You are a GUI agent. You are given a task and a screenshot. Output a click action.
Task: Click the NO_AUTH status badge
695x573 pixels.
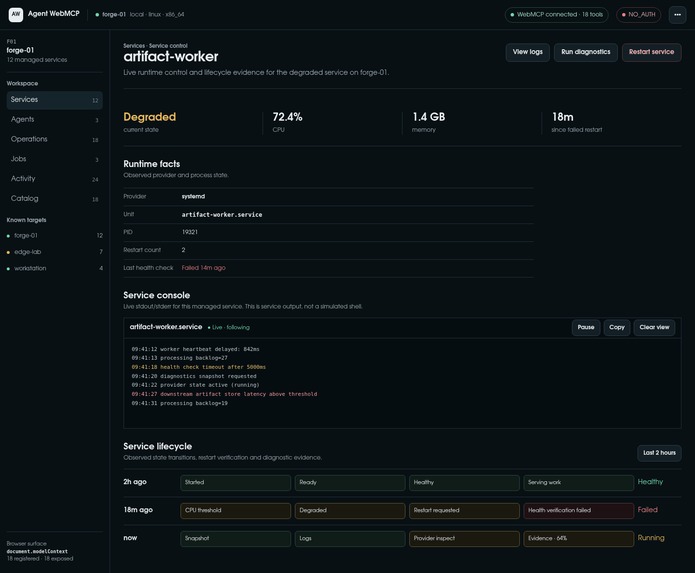pyautogui.click(x=638, y=15)
